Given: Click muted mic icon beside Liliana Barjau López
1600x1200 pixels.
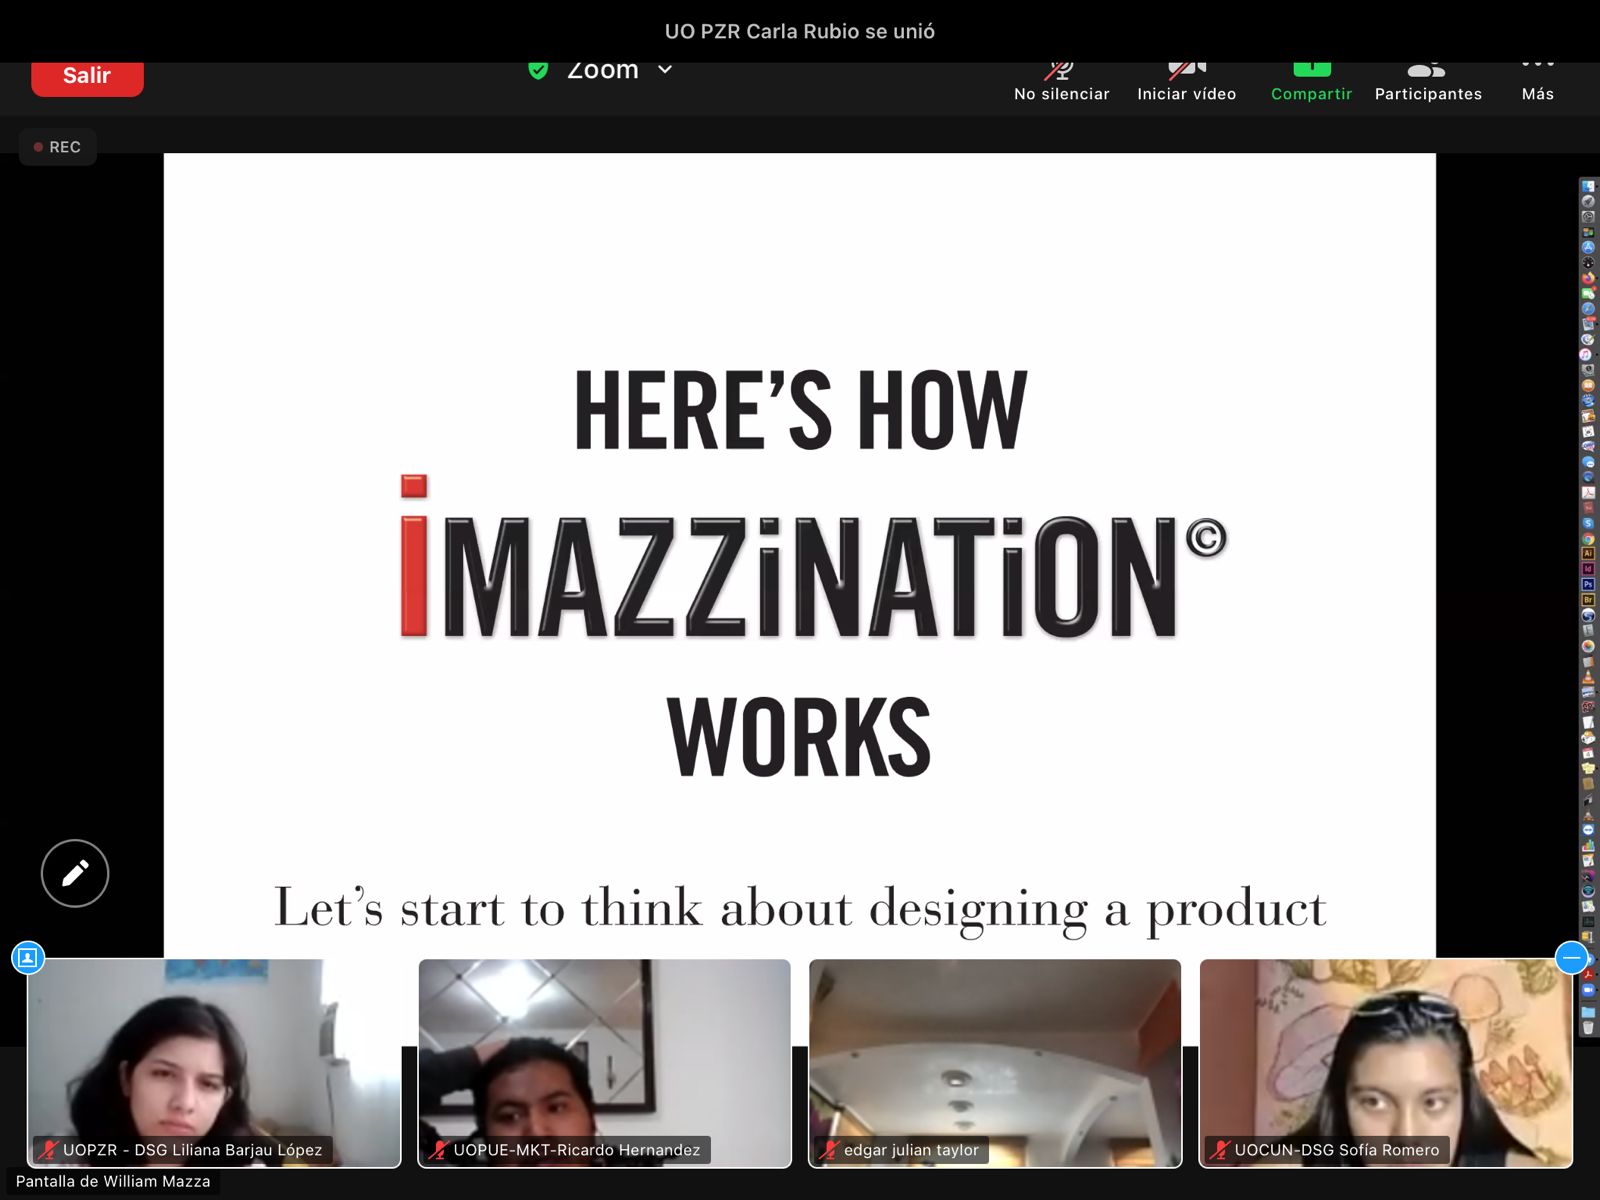Looking at the screenshot, I should tap(48, 1150).
